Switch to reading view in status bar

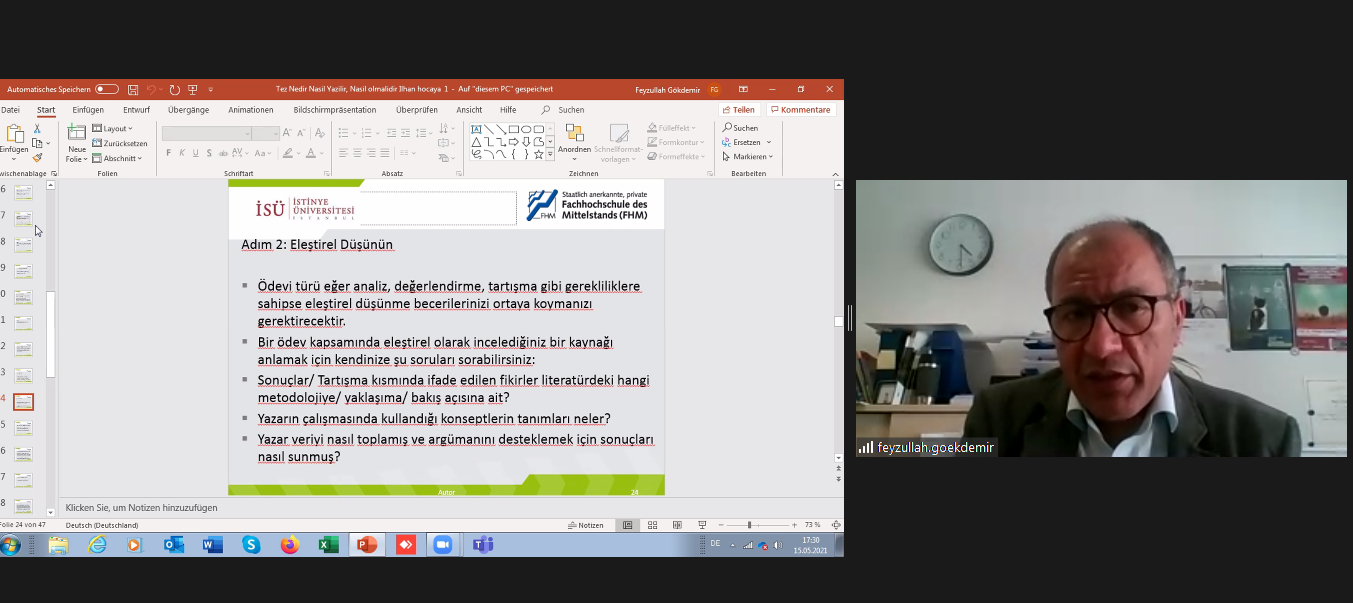coord(677,525)
